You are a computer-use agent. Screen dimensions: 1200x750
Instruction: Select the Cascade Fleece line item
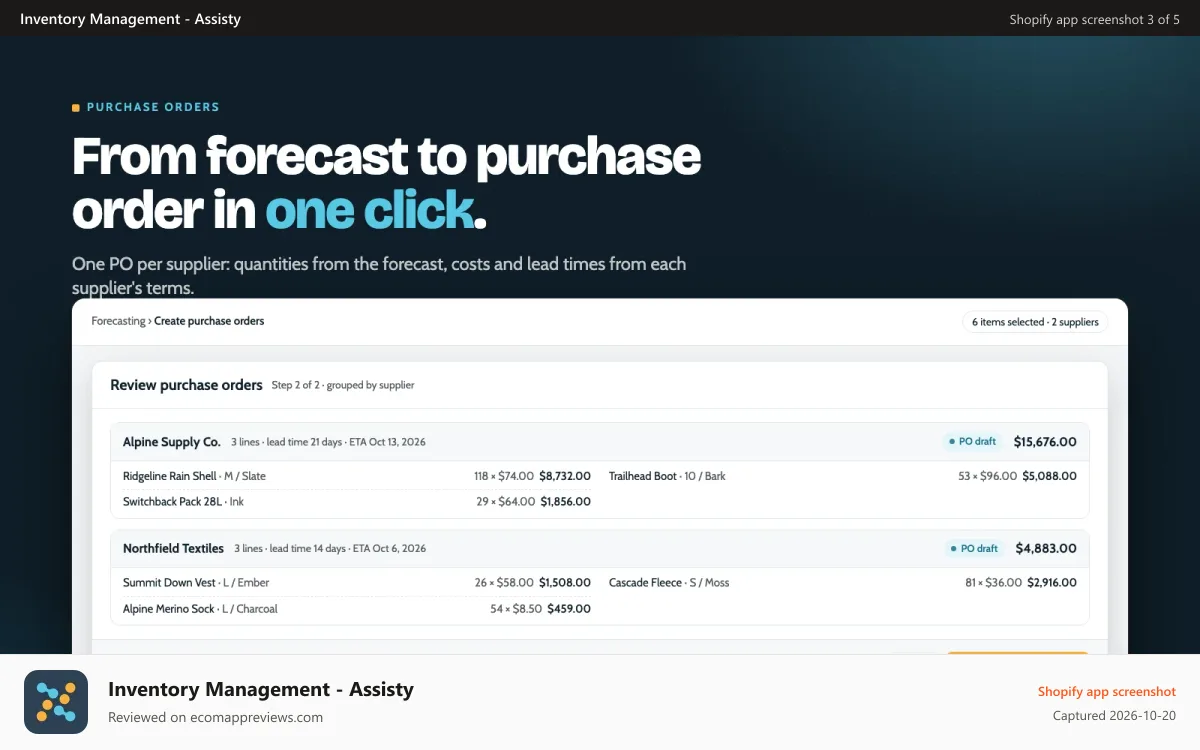pos(669,582)
